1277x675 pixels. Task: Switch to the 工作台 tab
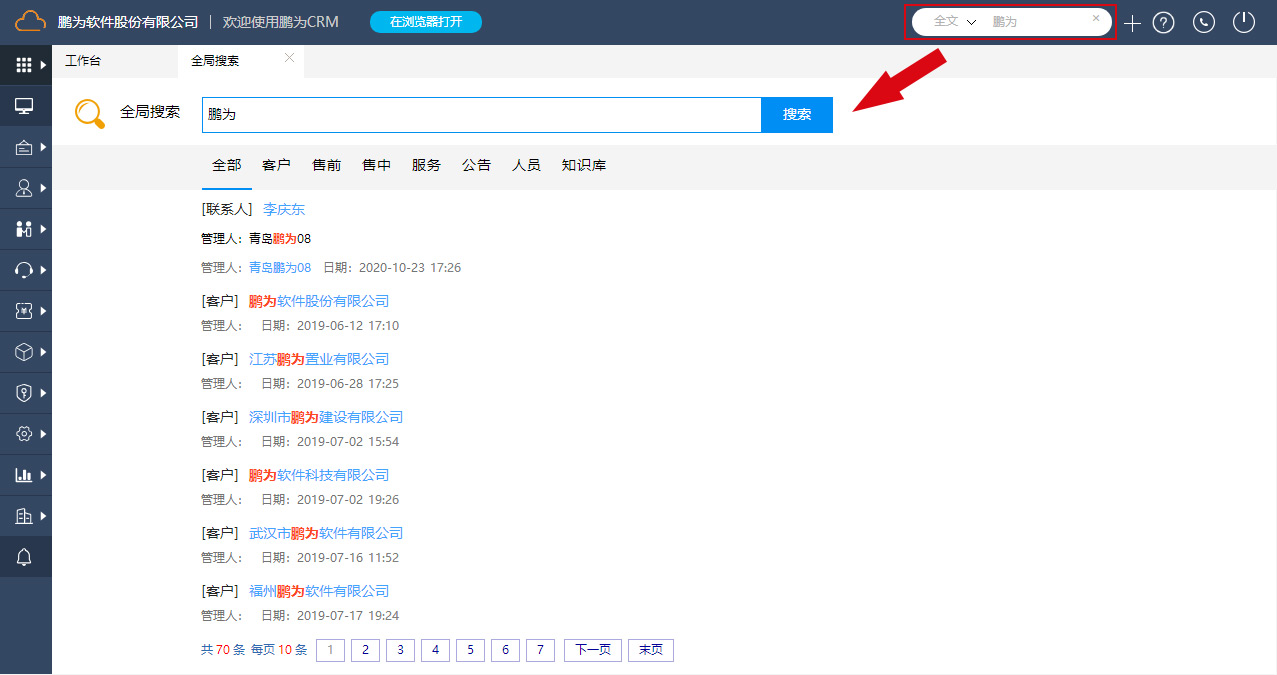coord(83,61)
